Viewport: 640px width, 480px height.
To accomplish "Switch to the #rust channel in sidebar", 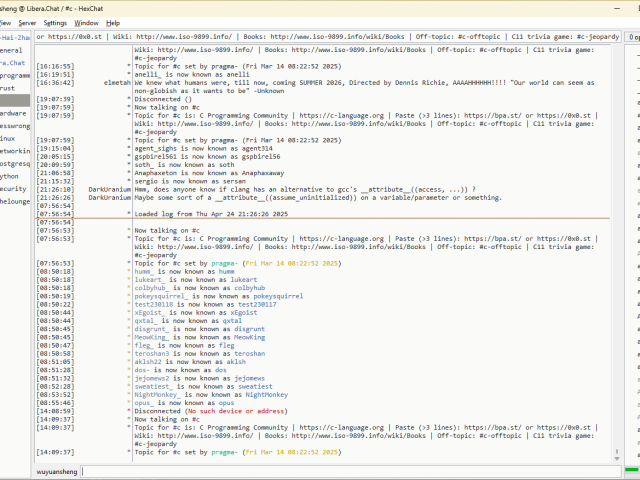I will click(x=12, y=88).
